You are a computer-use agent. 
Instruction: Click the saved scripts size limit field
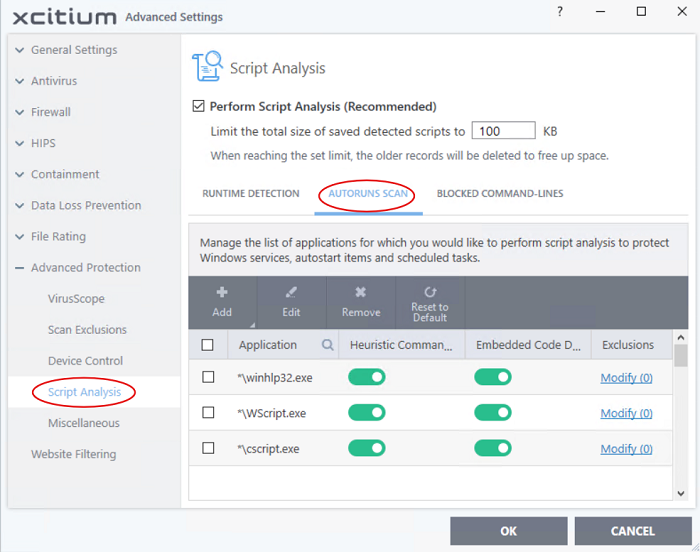click(x=504, y=130)
